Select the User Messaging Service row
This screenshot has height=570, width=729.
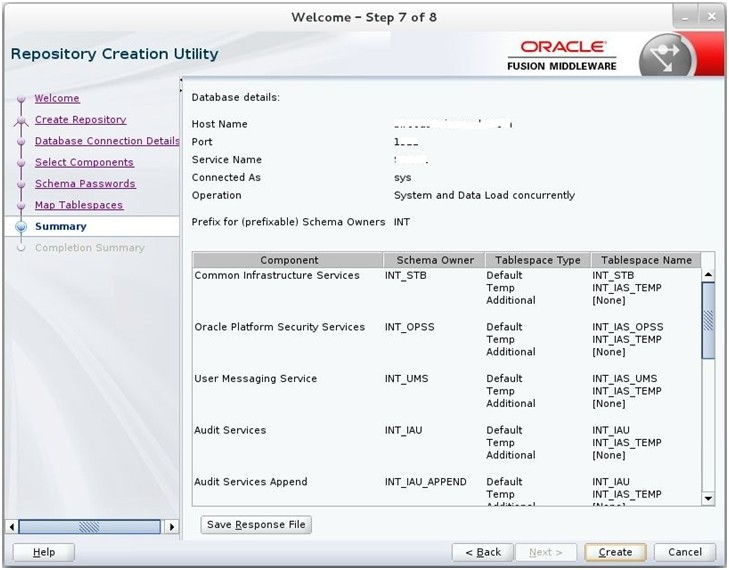point(446,391)
